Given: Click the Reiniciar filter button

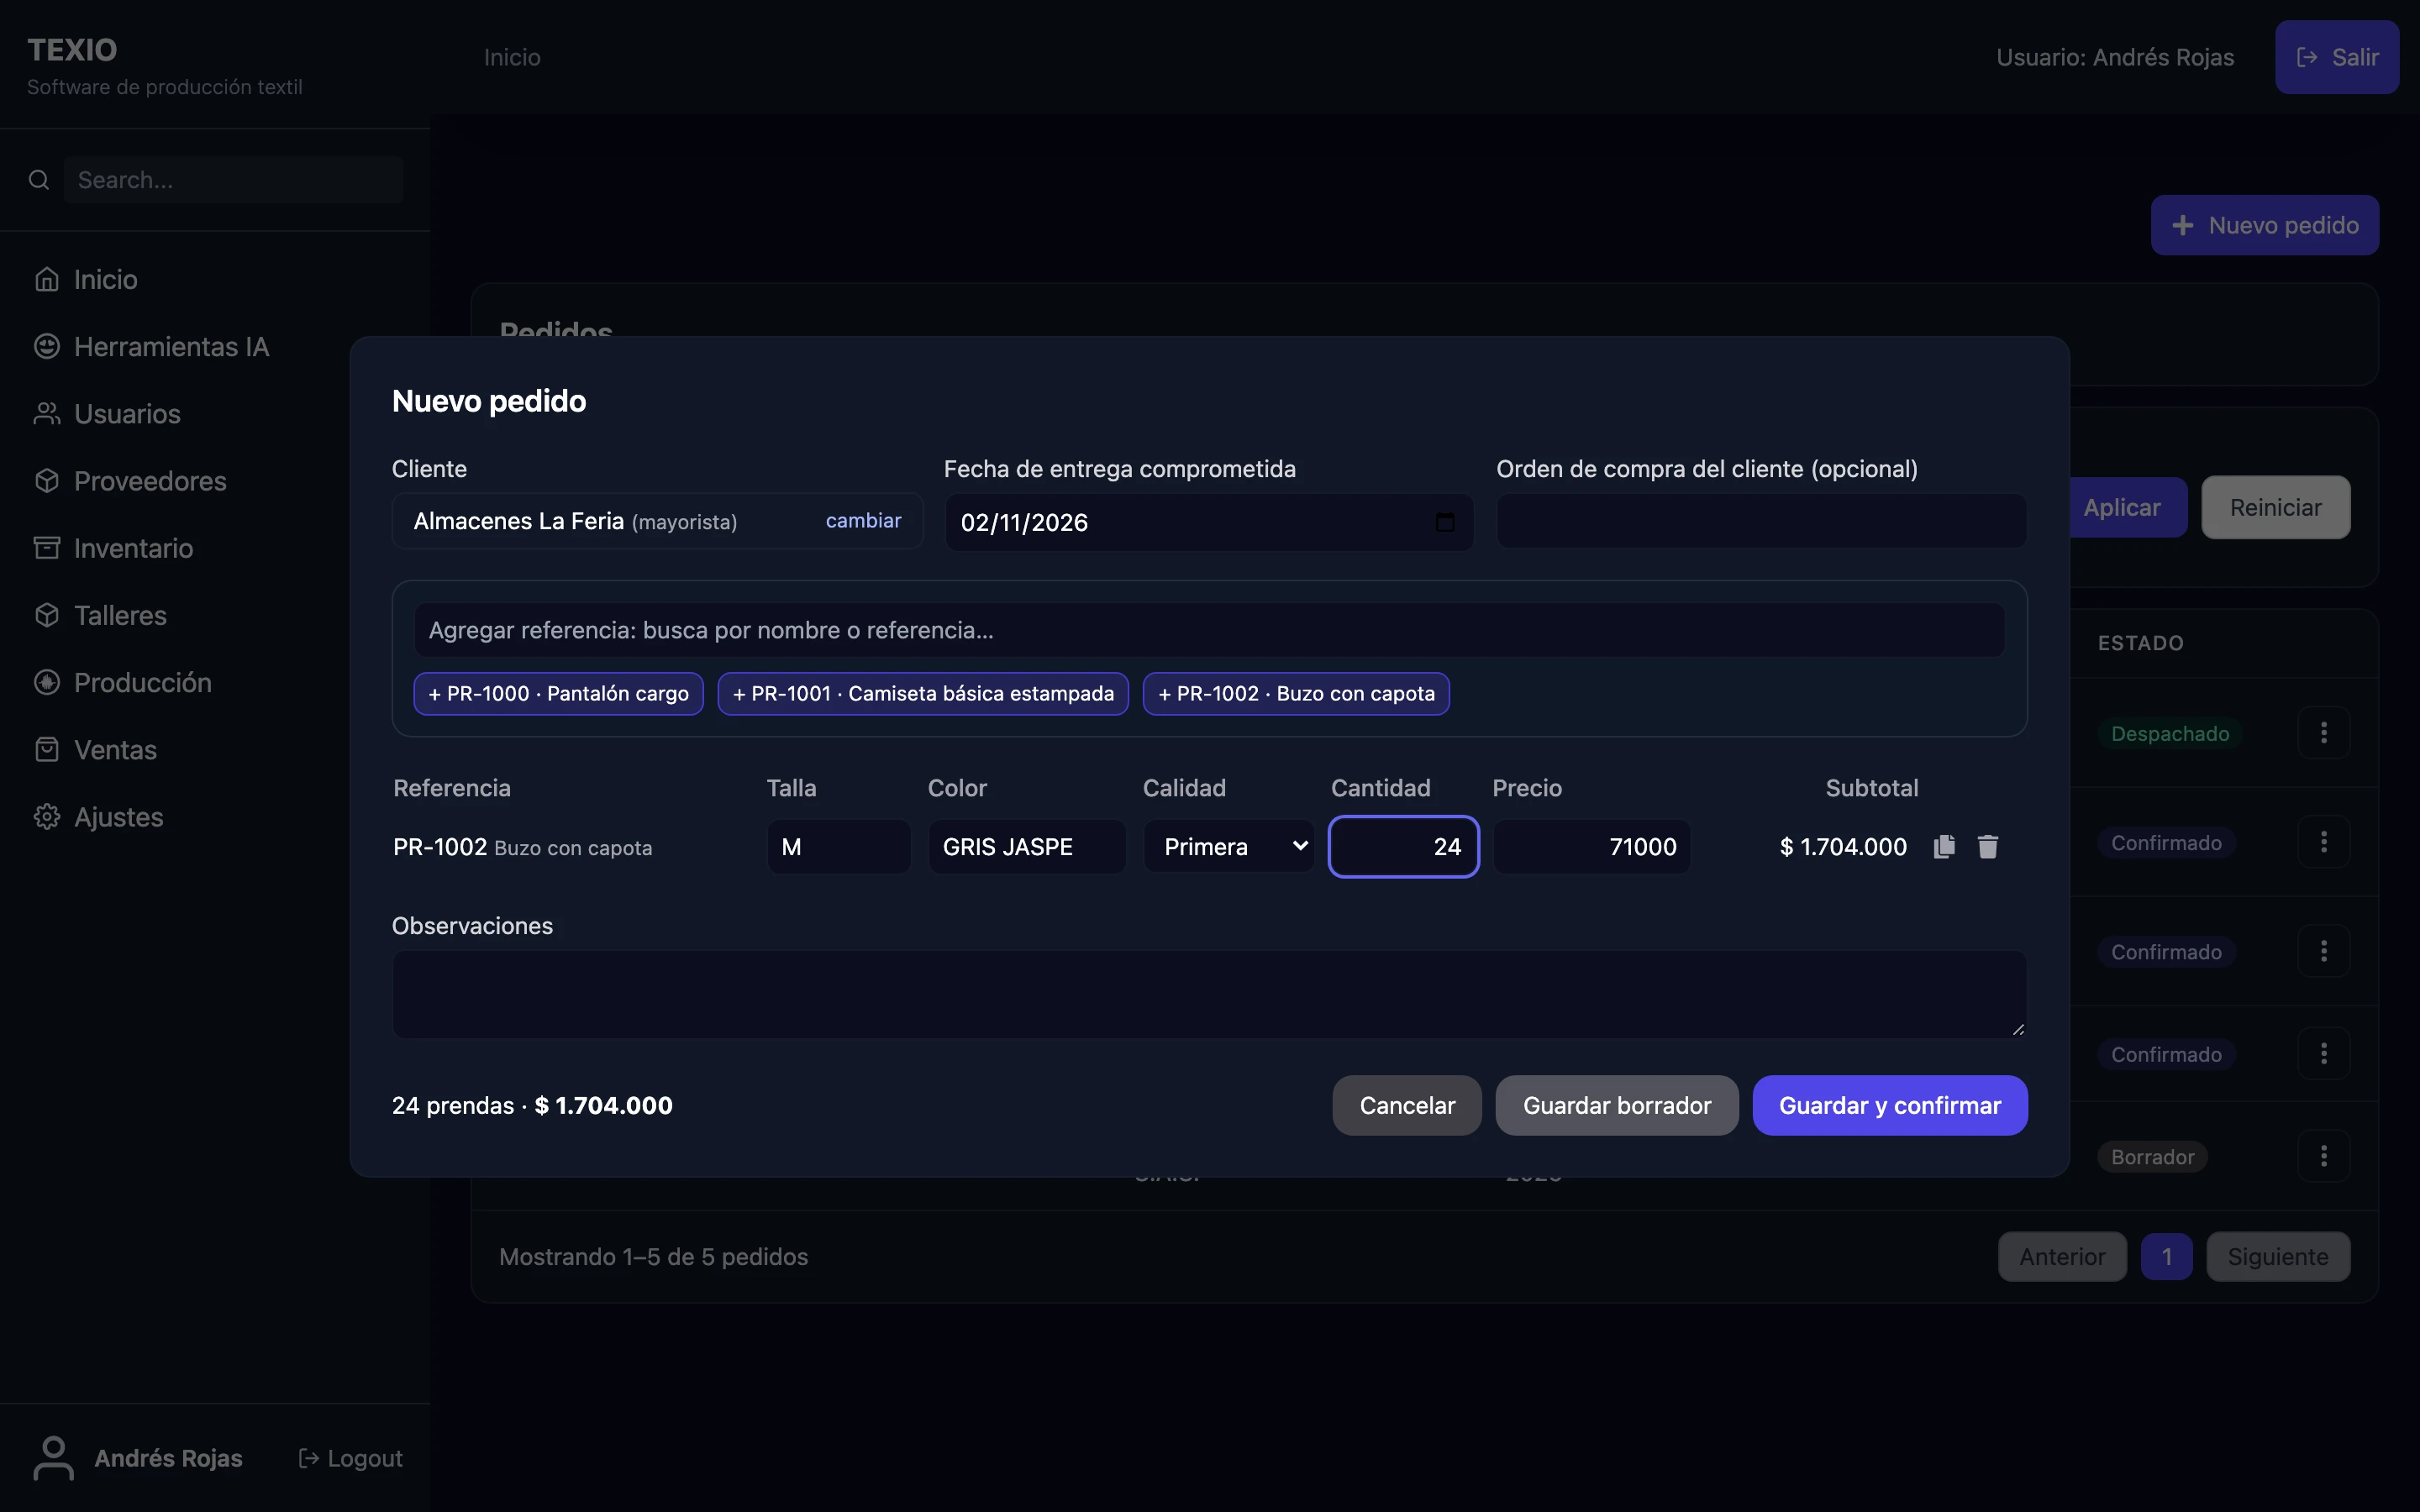Looking at the screenshot, I should pos(2275,507).
